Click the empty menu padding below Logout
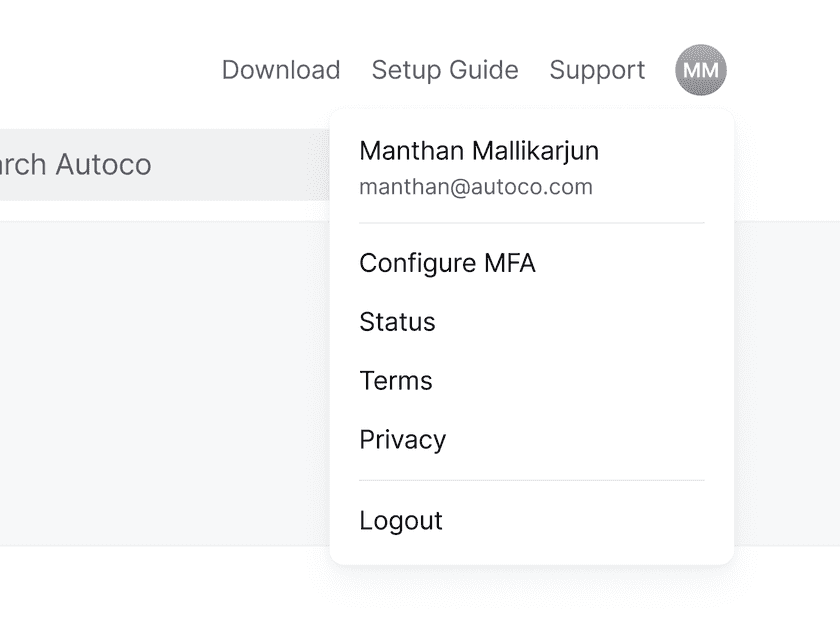Screen dimensions: 840x634 pos(531,553)
